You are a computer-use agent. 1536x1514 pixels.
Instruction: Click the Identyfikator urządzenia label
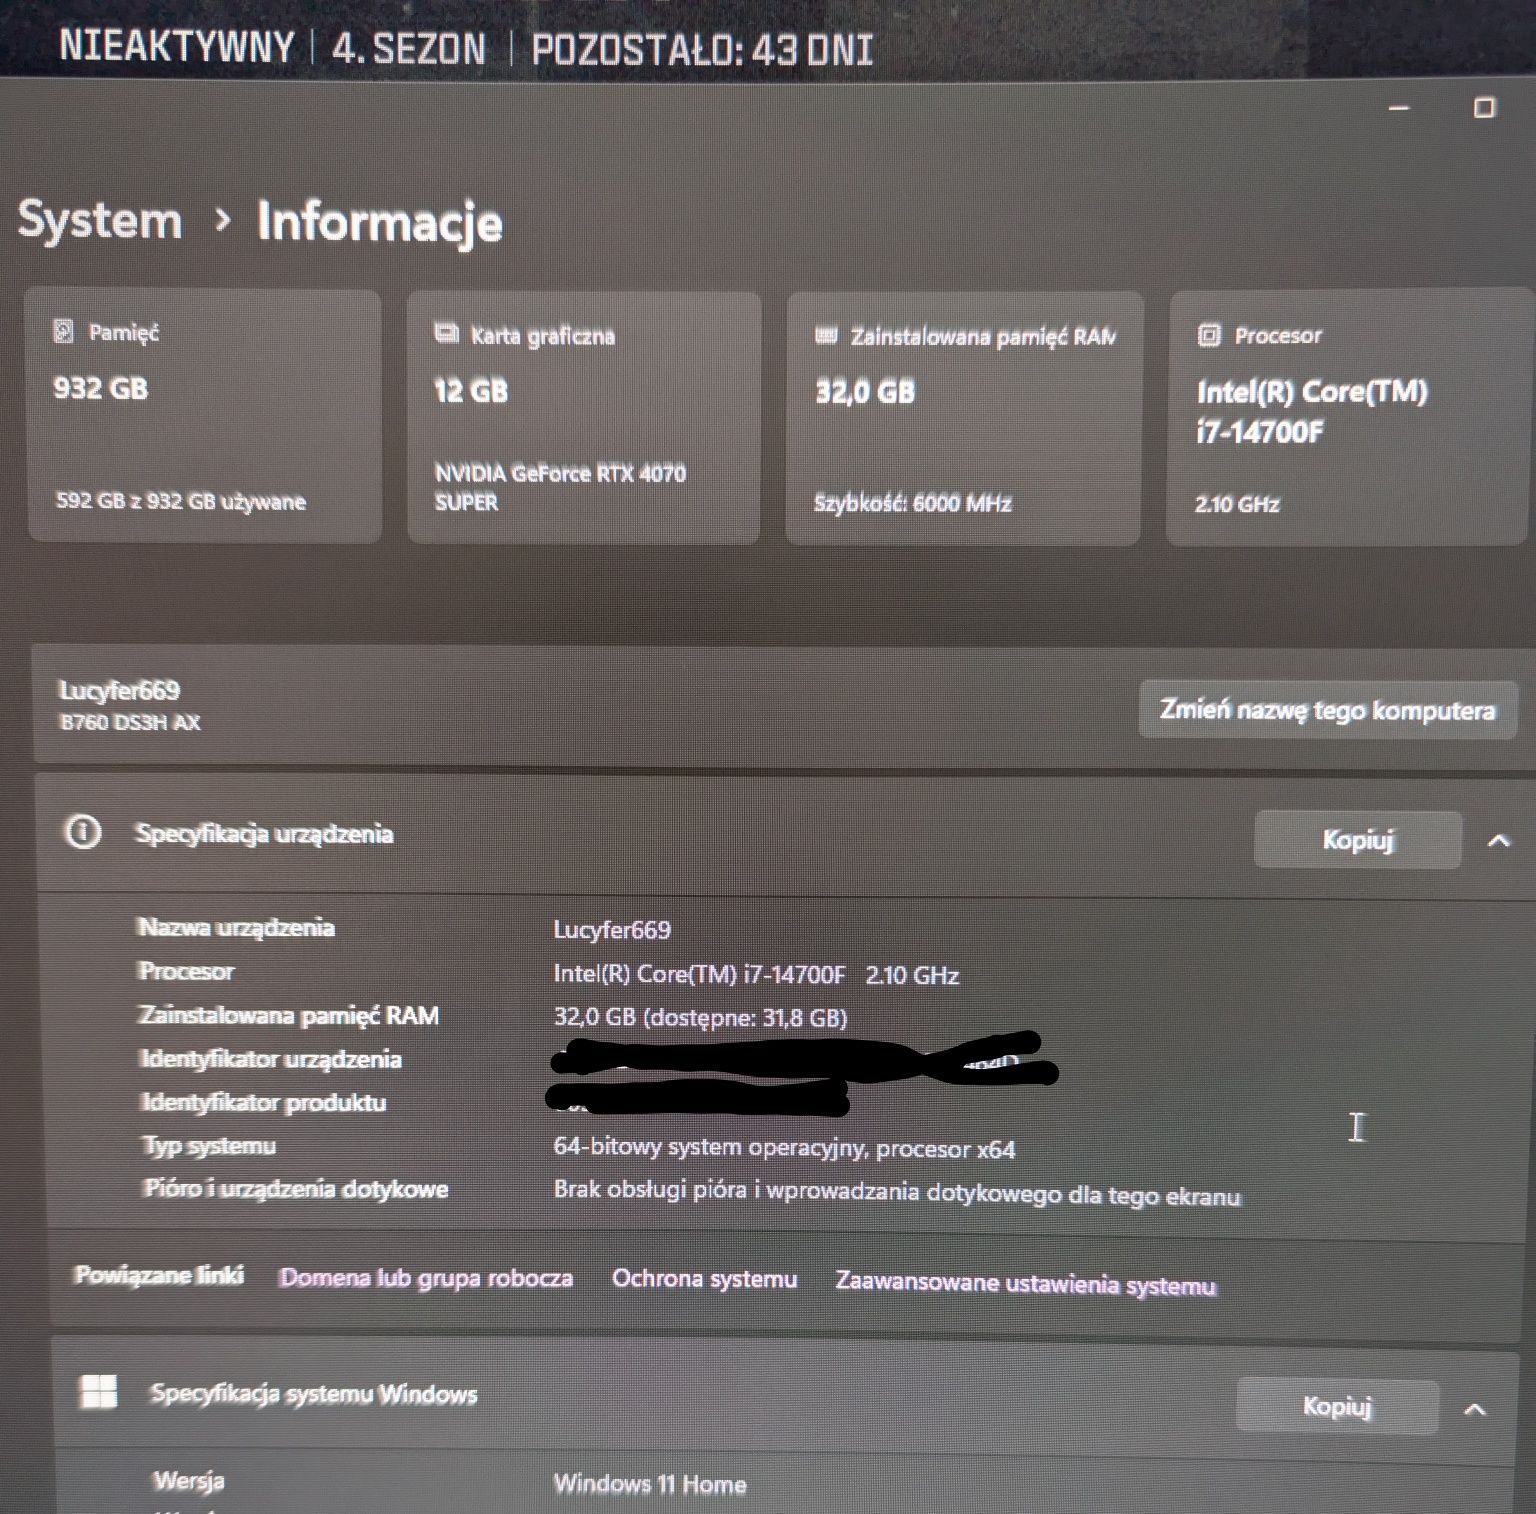(x=271, y=1059)
